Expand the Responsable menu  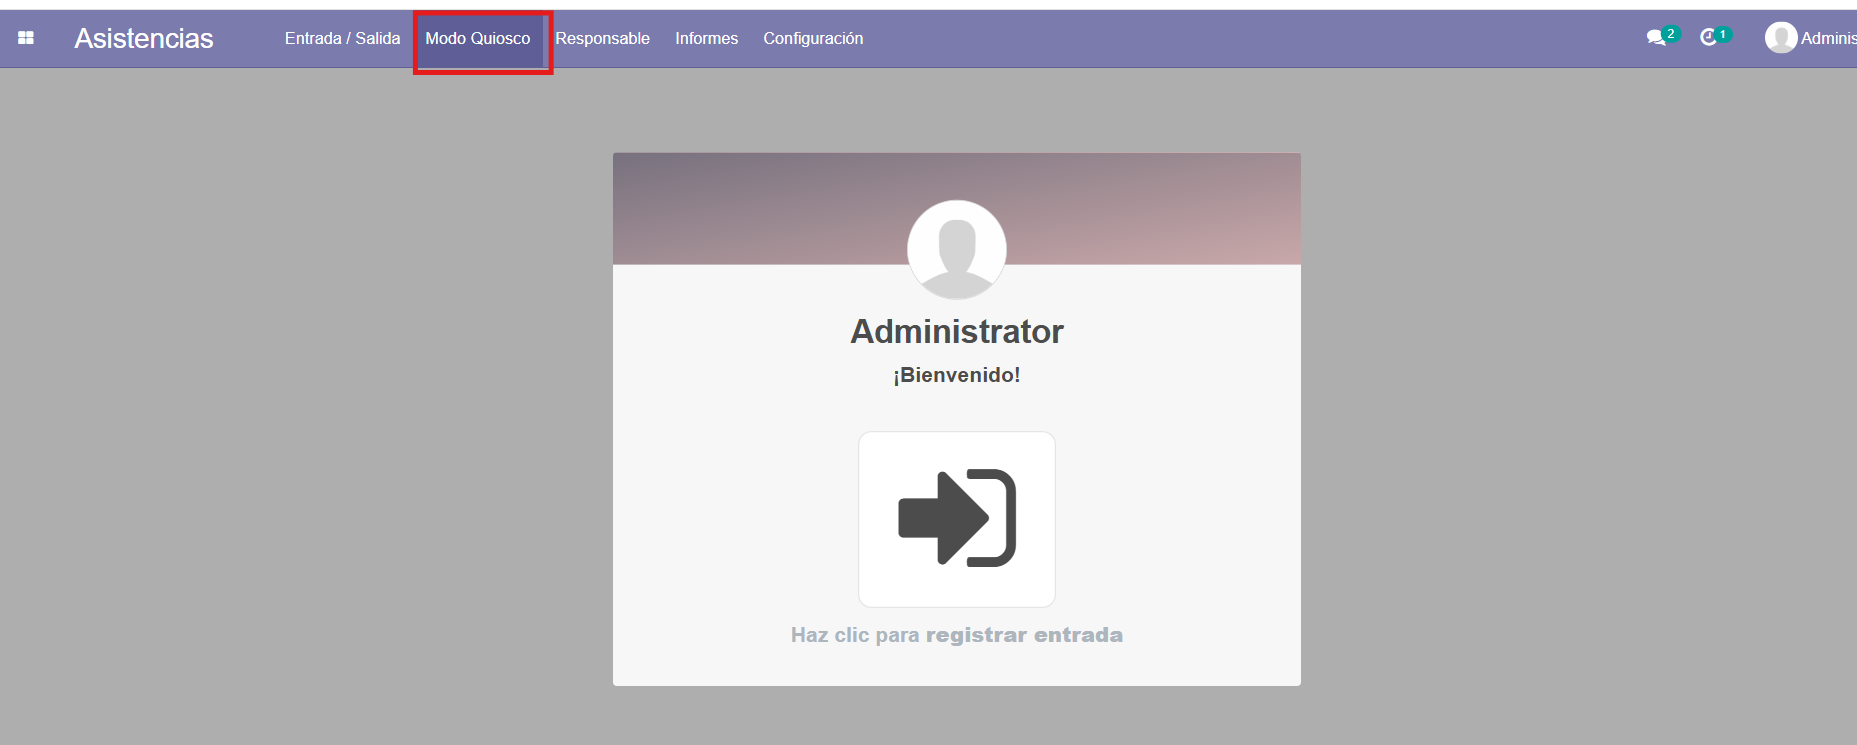coord(602,38)
